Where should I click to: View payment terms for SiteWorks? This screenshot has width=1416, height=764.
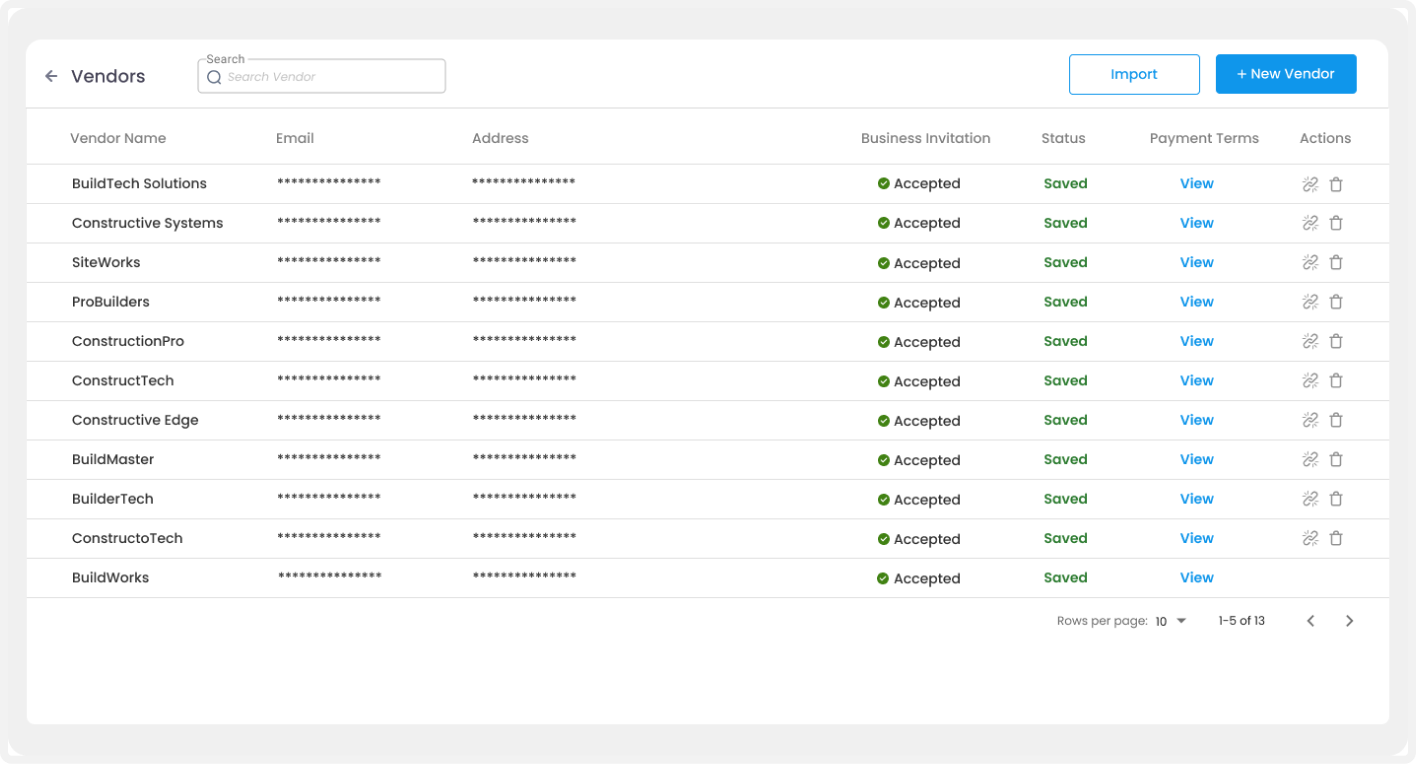[1197, 262]
